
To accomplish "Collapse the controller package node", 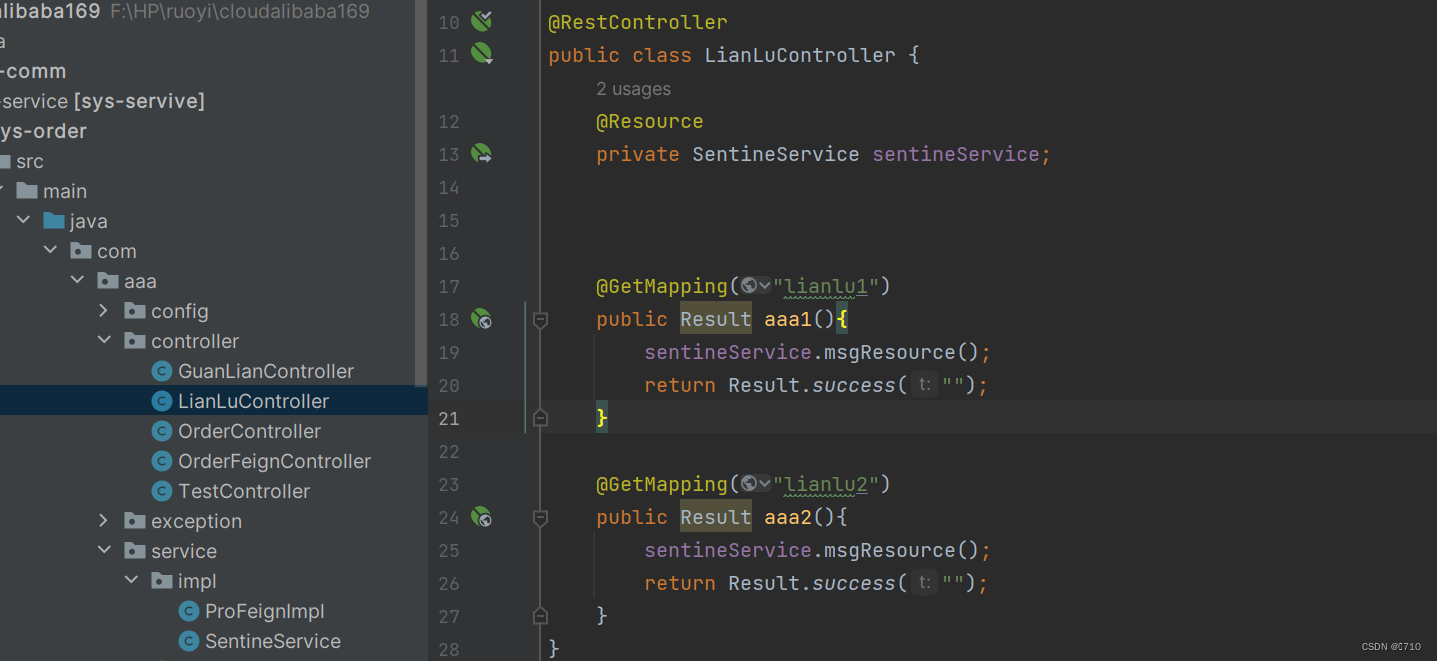I will tap(103, 340).
